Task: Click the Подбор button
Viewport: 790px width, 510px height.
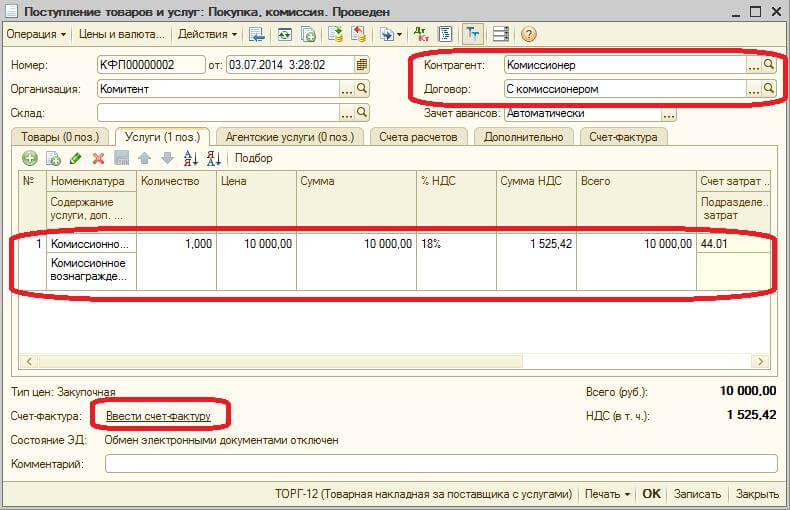Action: 253,158
